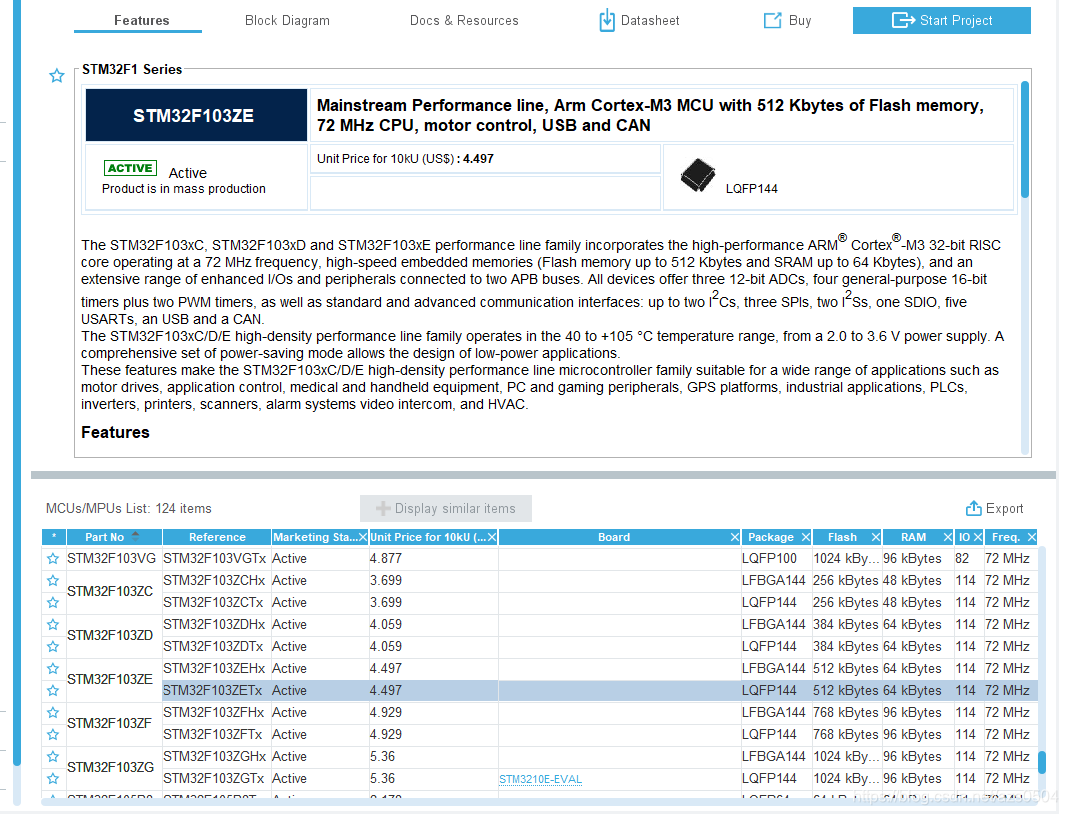Image resolution: width=1068 pixels, height=815 pixels.
Task: Open the Docs & Resources tab
Action: 464,20
